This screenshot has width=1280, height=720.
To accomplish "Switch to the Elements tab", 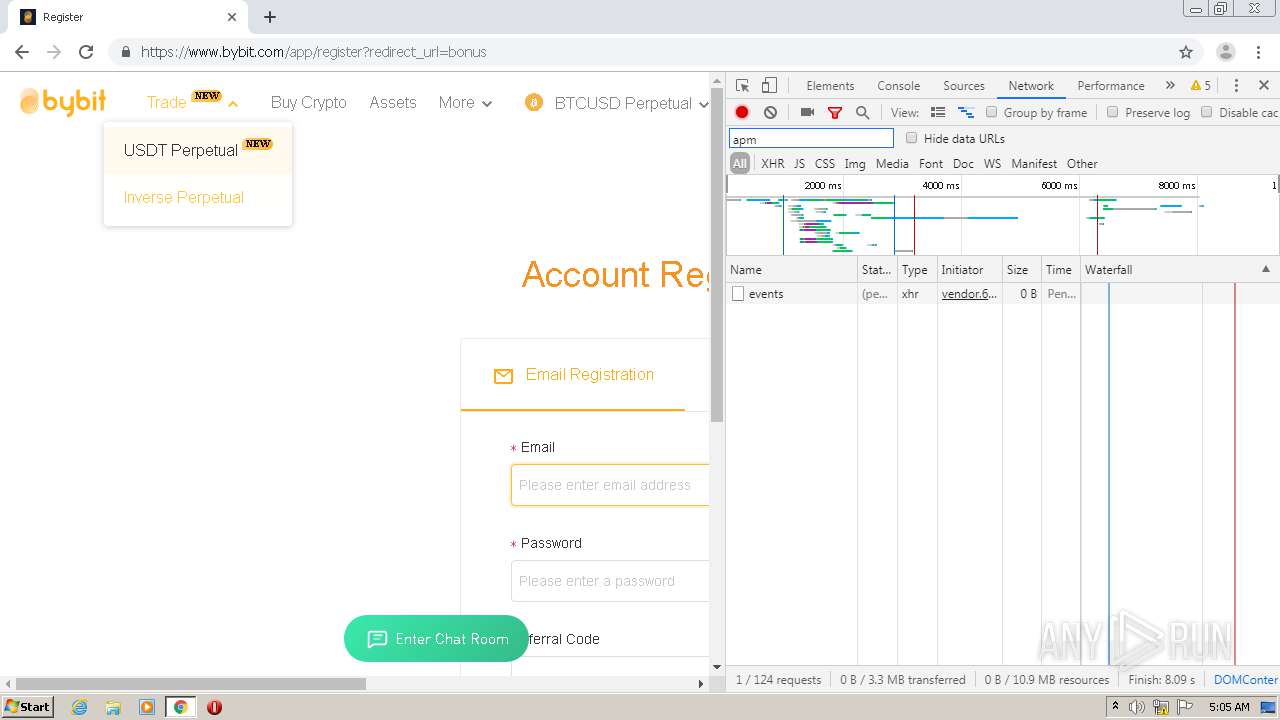I will (x=830, y=86).
